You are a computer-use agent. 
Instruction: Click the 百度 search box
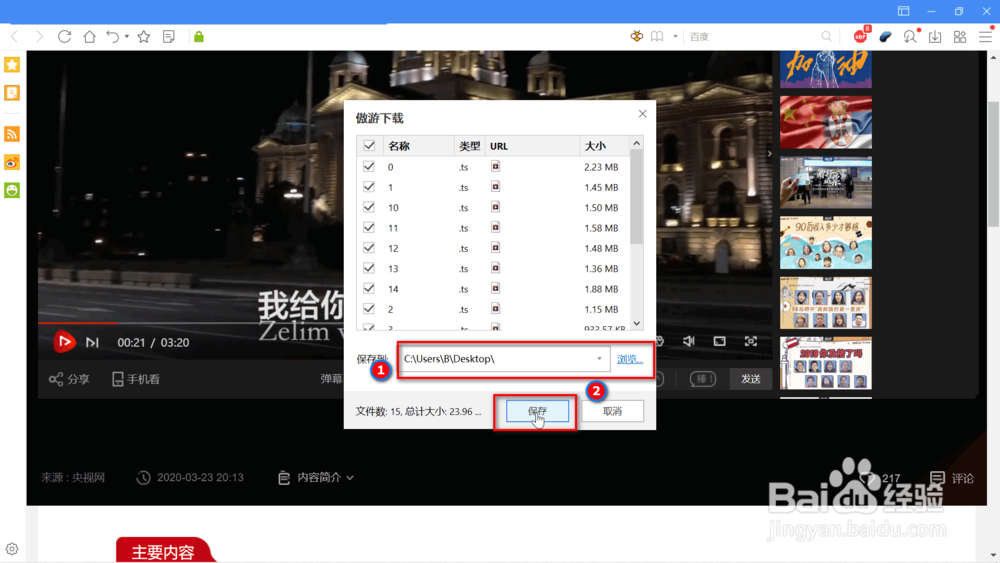(x=753, y=37)
